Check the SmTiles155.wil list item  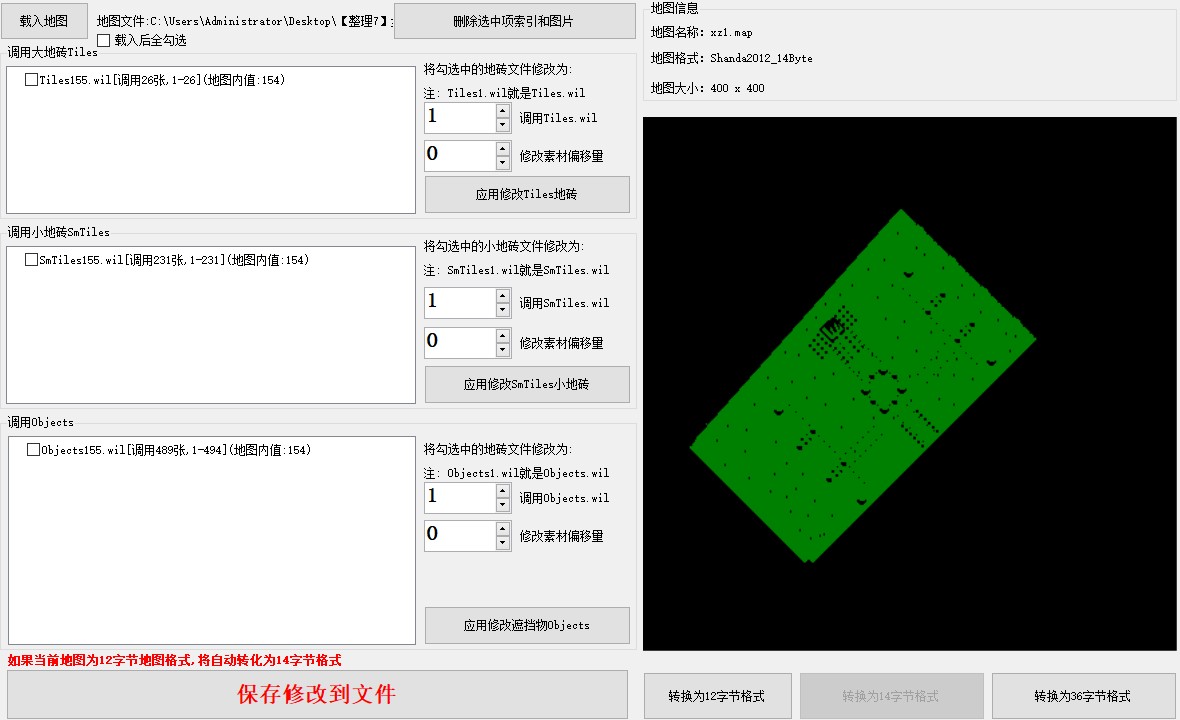[32, 260]
